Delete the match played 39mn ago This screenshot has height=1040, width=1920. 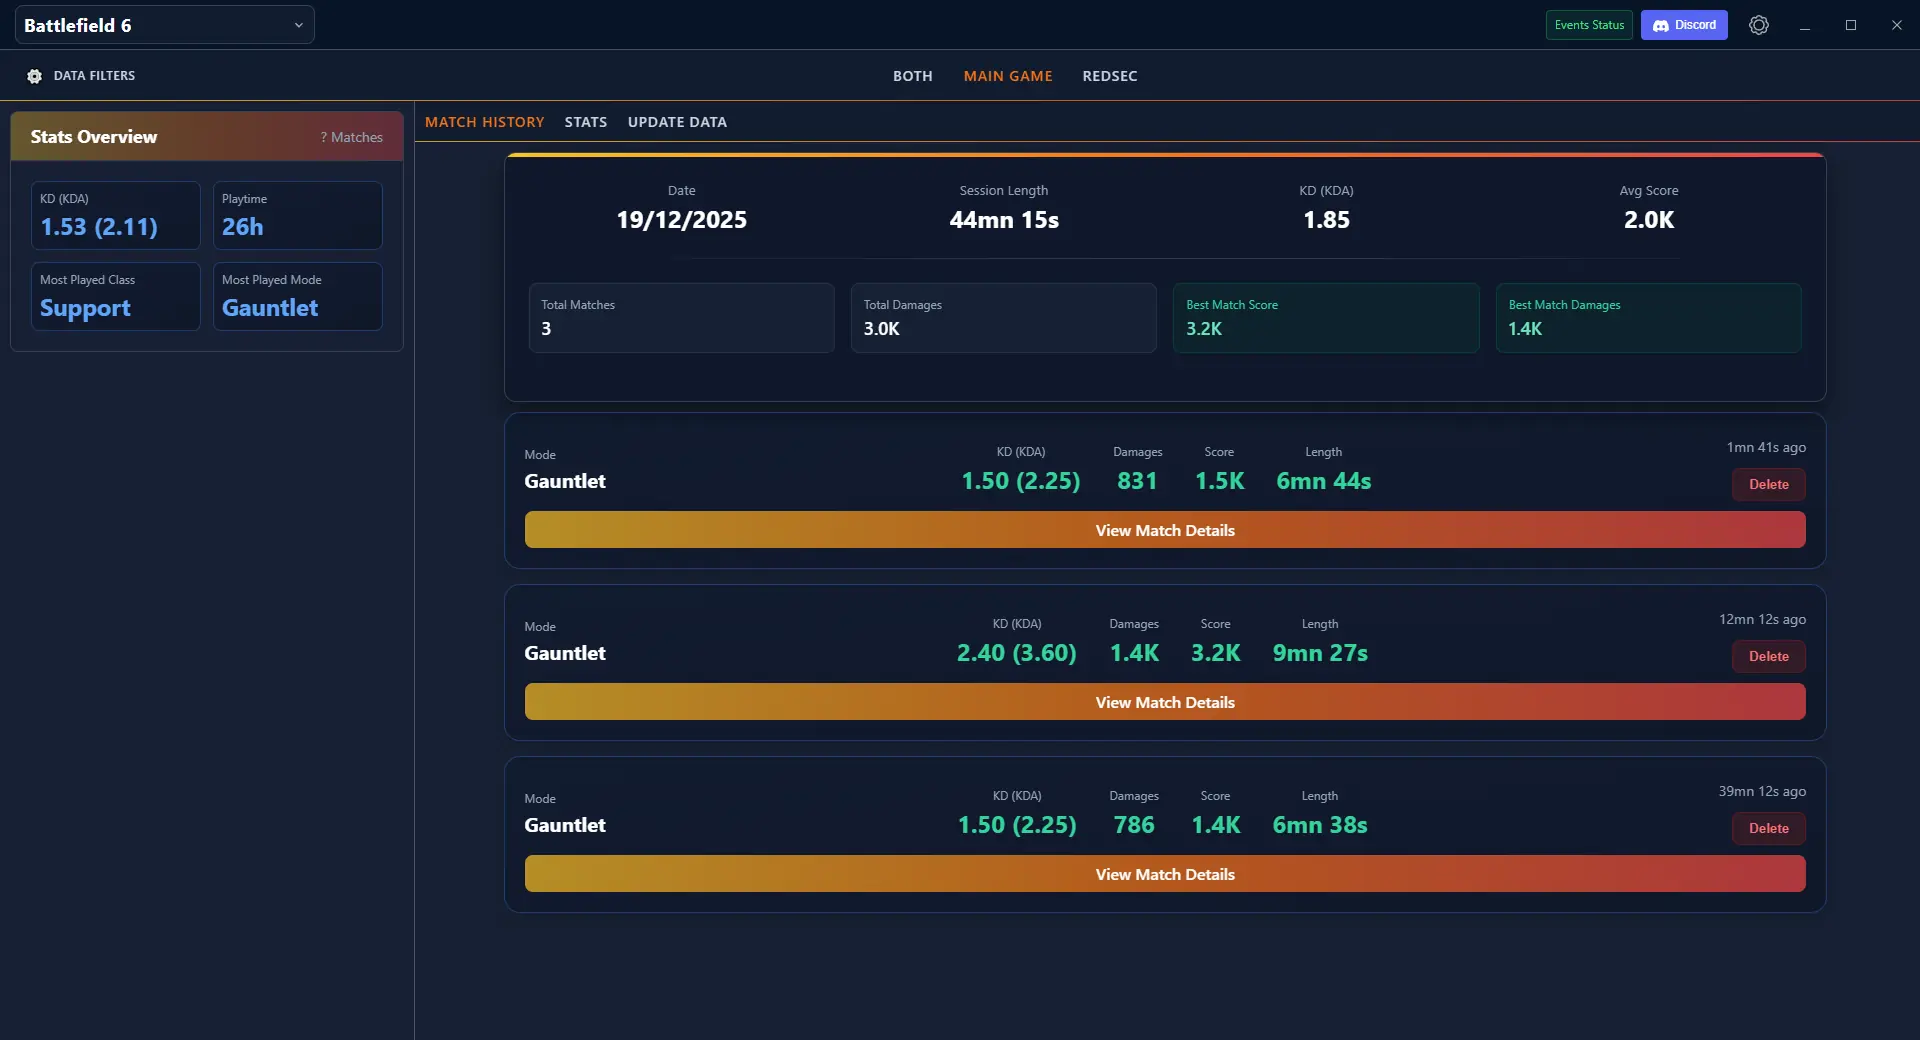click(1767, 828)
